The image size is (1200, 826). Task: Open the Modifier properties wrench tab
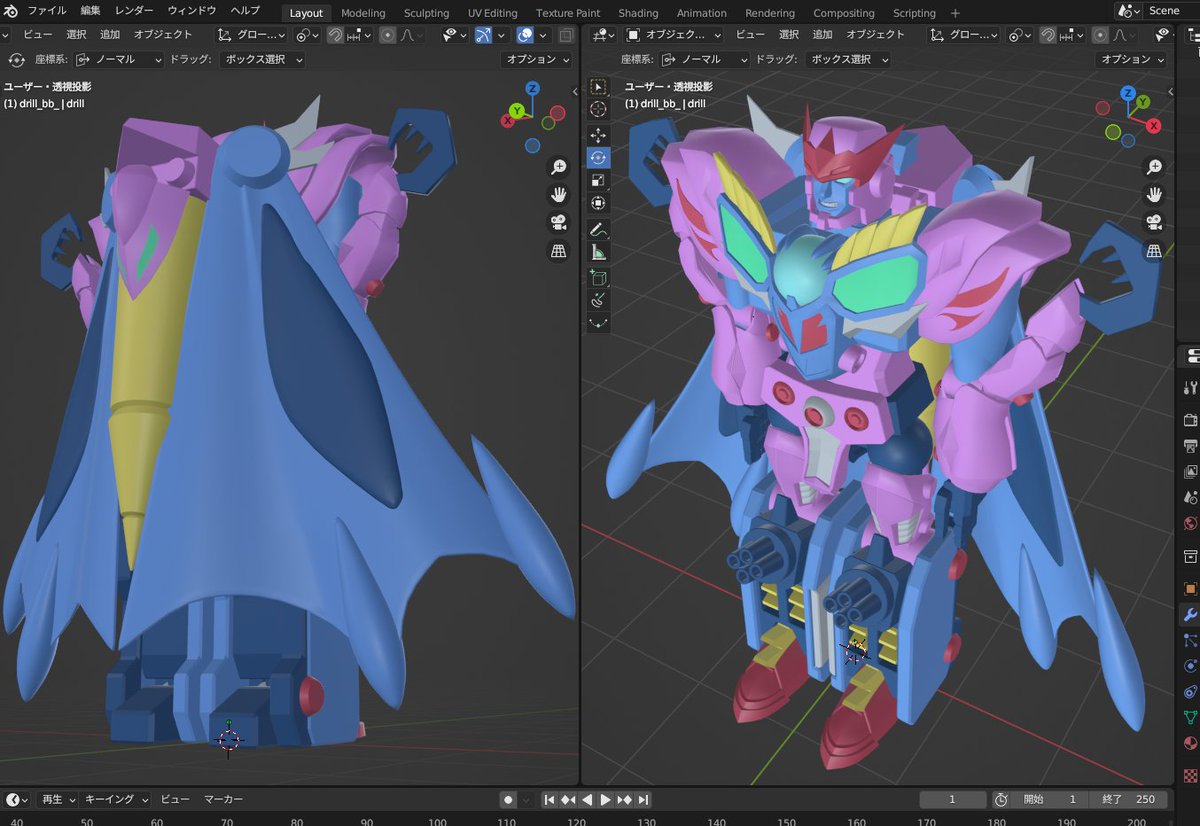(1190, 614)
